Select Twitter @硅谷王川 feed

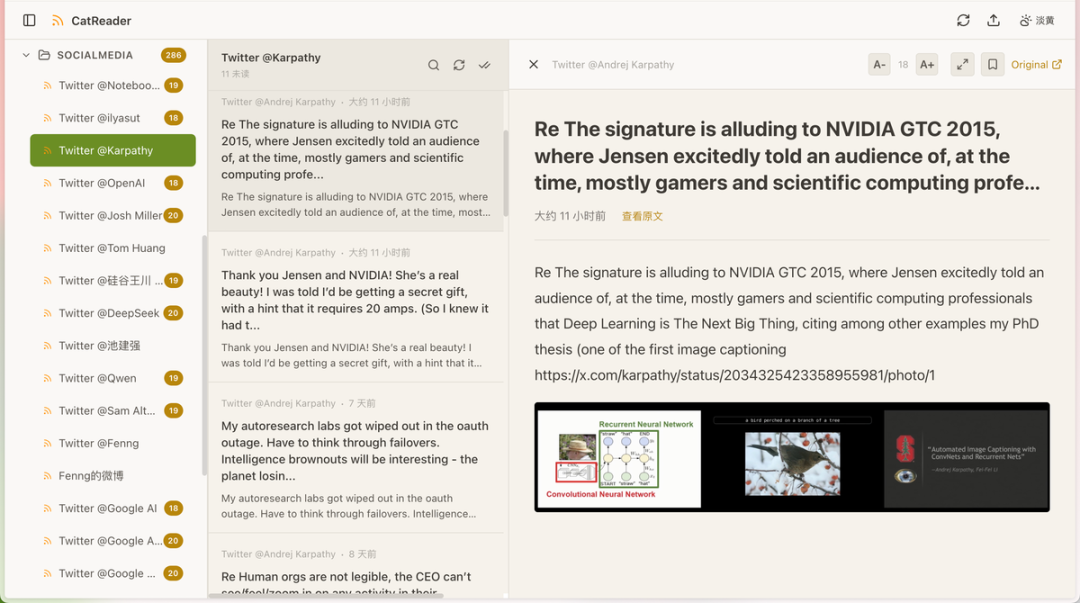[x=113, y=280]
